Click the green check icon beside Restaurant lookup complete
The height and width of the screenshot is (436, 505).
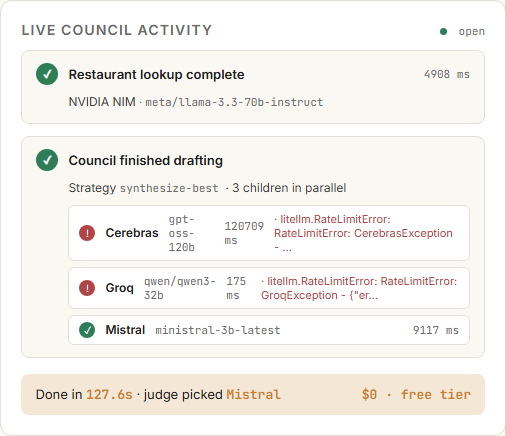(x=47, y=74)
